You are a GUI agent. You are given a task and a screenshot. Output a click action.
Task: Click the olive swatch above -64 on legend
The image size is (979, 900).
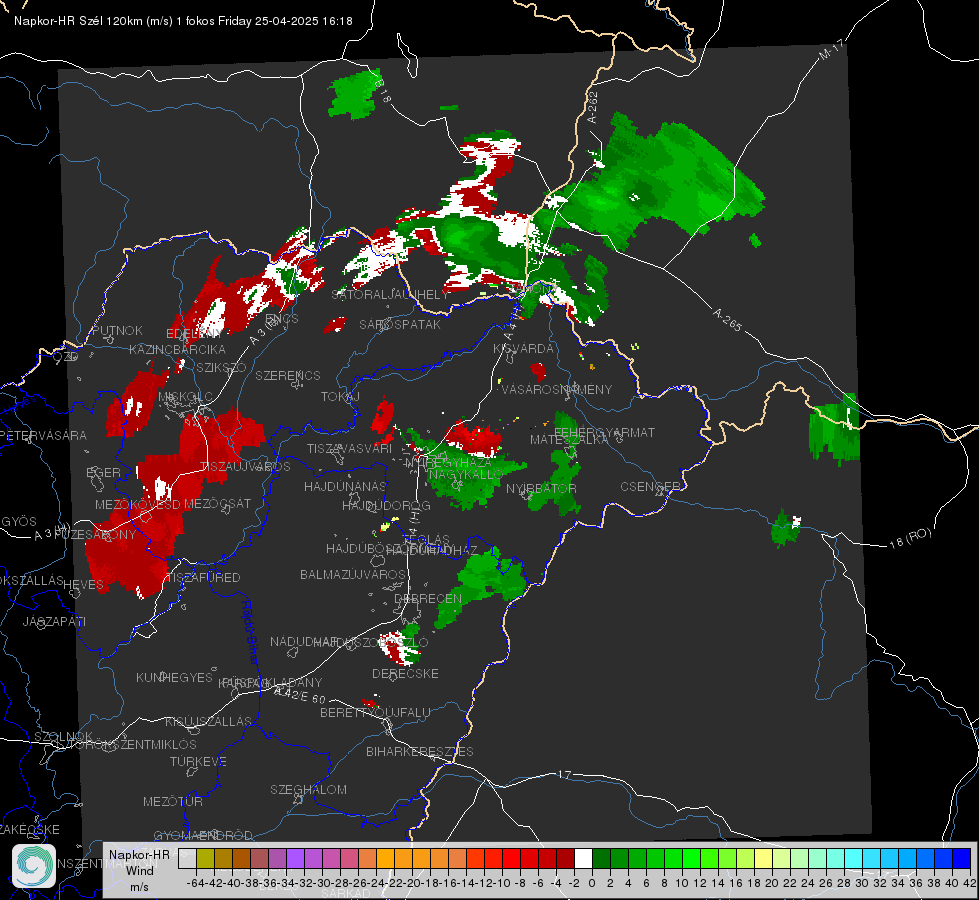(x=205, y=859)
